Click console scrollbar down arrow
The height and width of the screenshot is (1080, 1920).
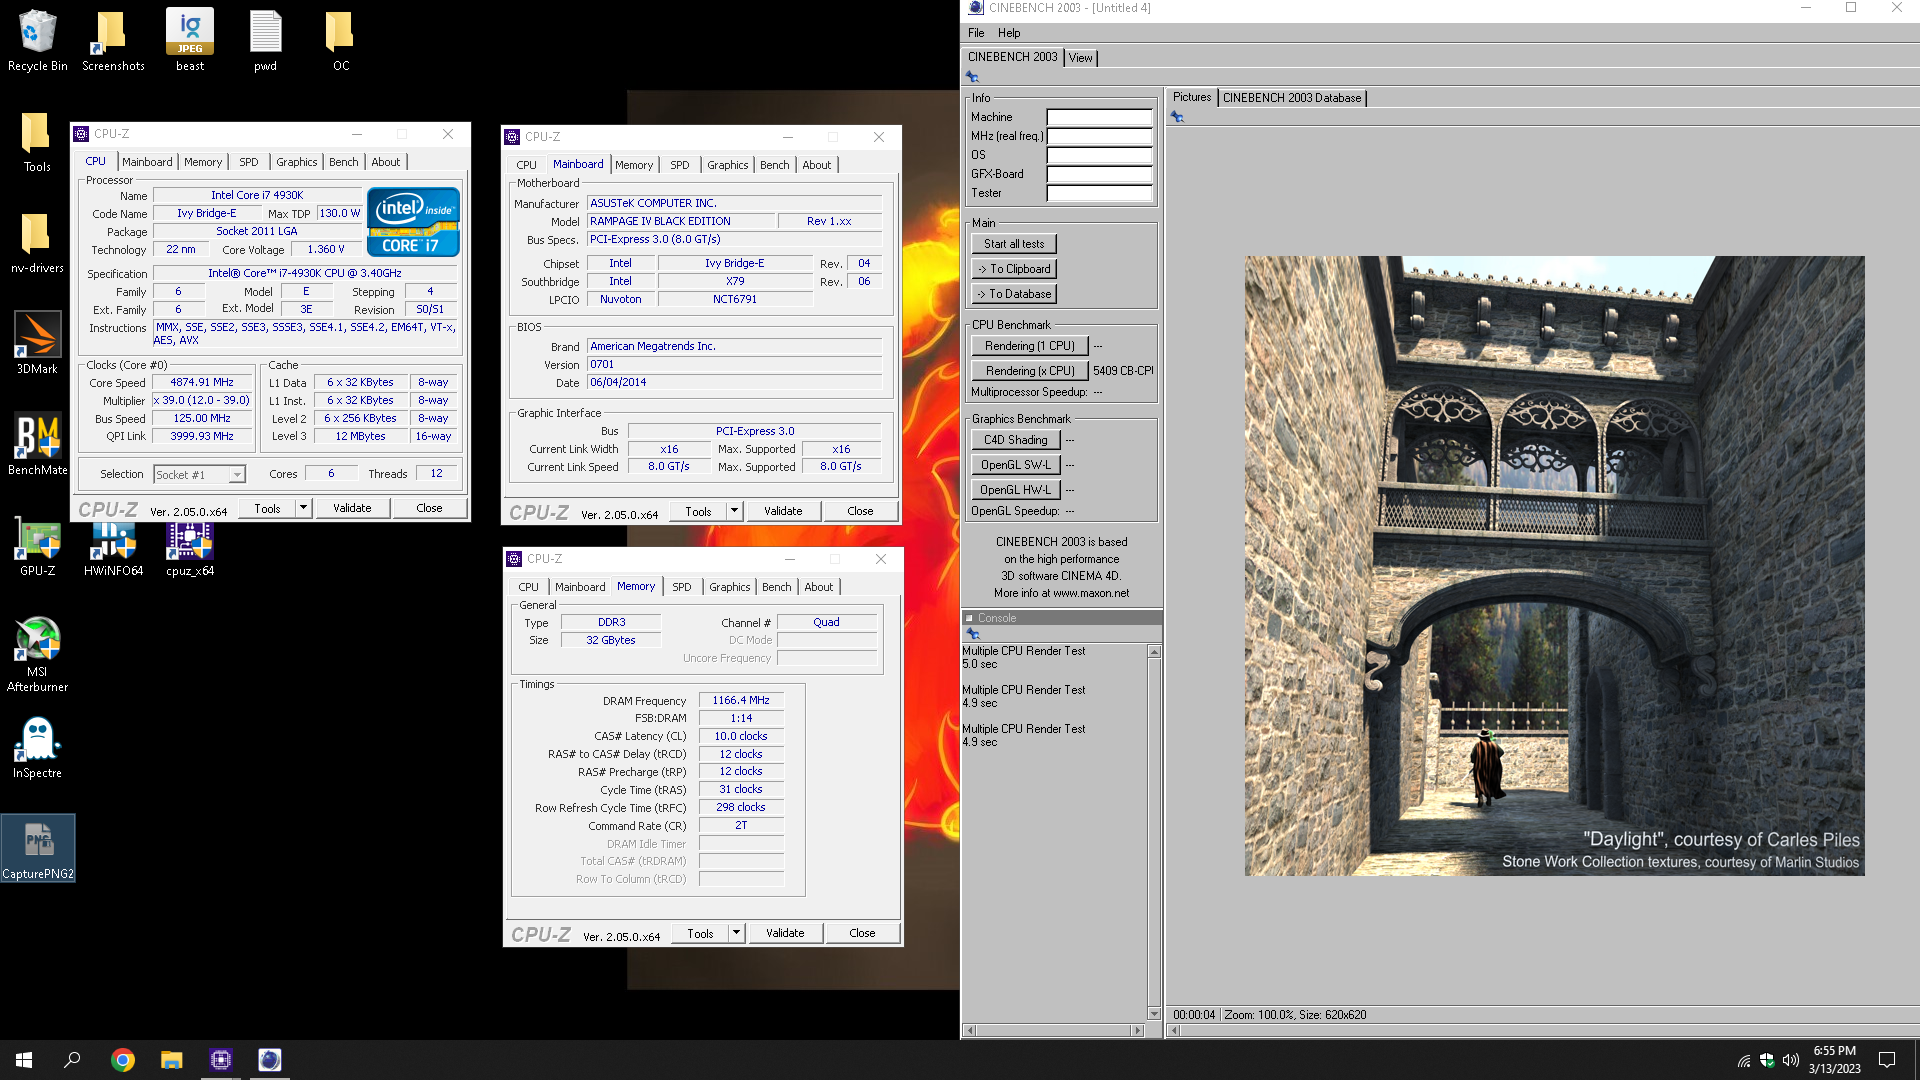pyautogui.click(x=1154, y=1014)
